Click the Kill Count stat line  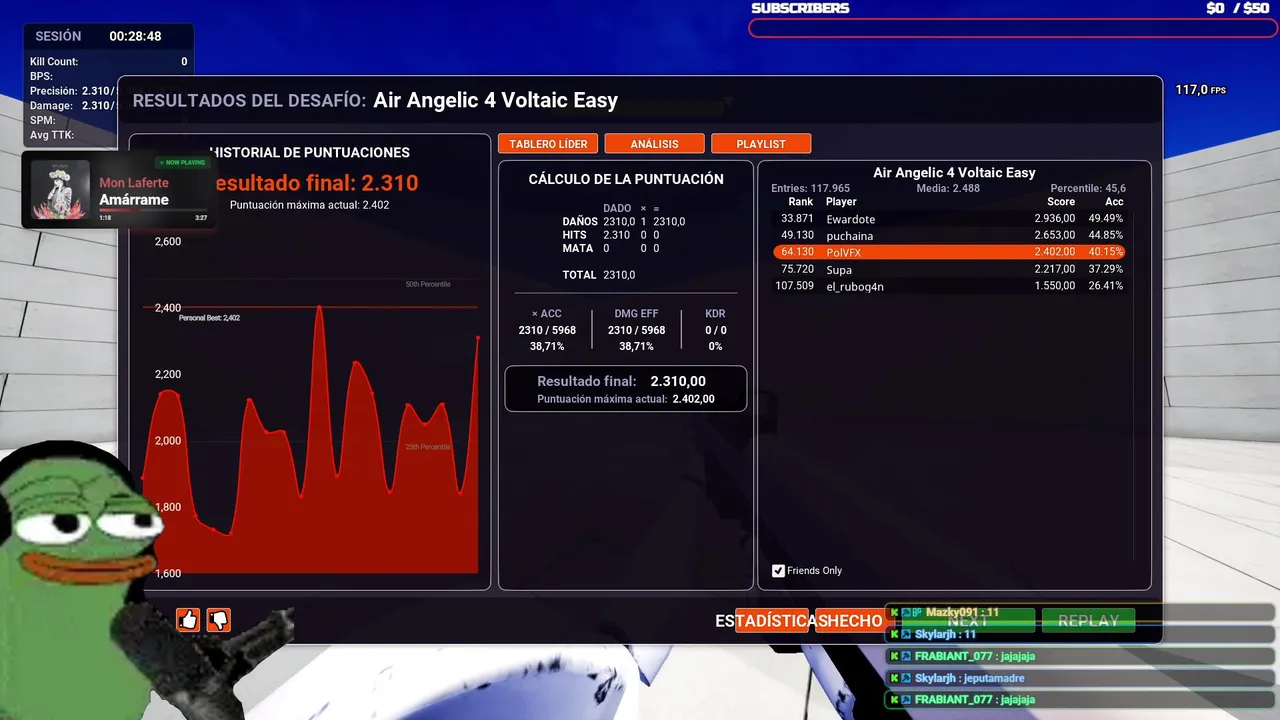[x=108, y=62]
